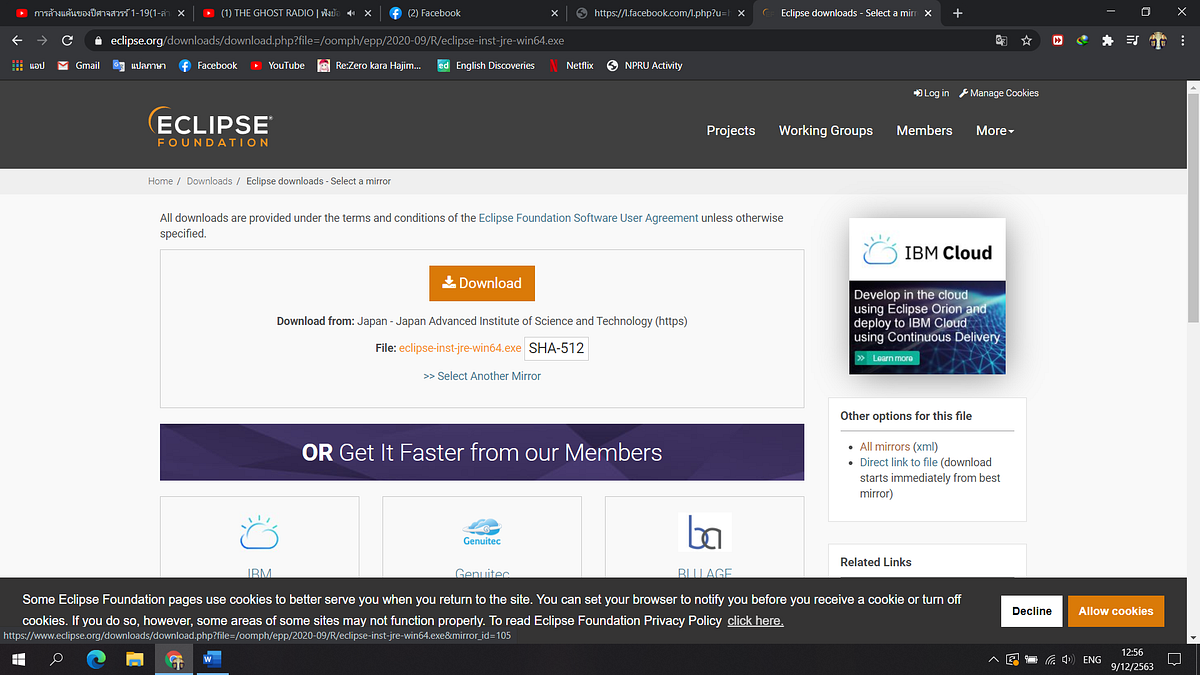Click the back navigation arrow
1200x675 pixels.
click(16, 41)
